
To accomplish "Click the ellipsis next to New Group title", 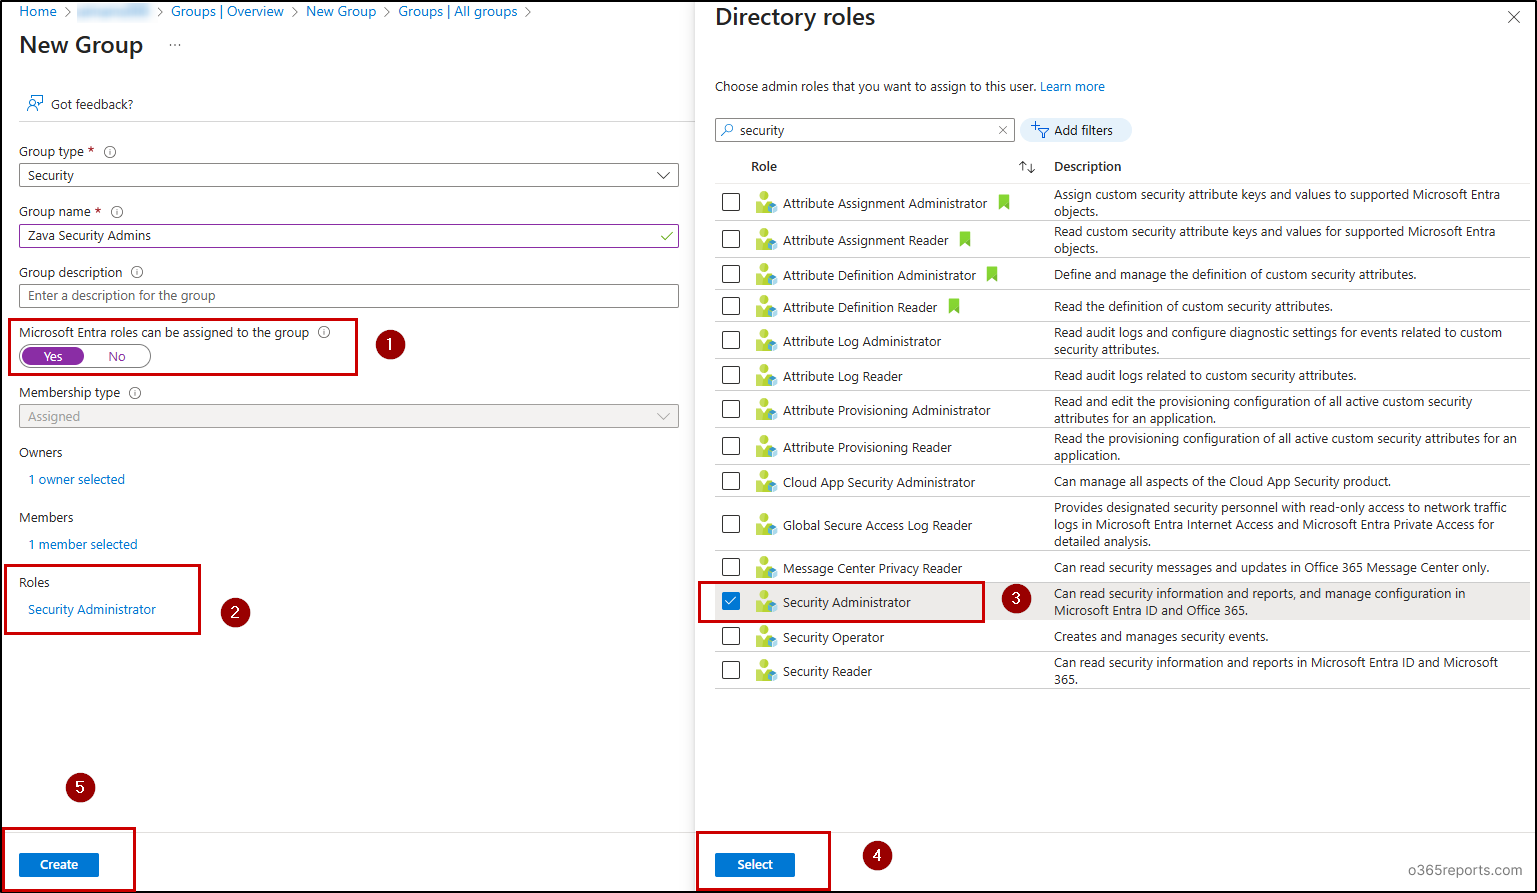I will [175, 45].
